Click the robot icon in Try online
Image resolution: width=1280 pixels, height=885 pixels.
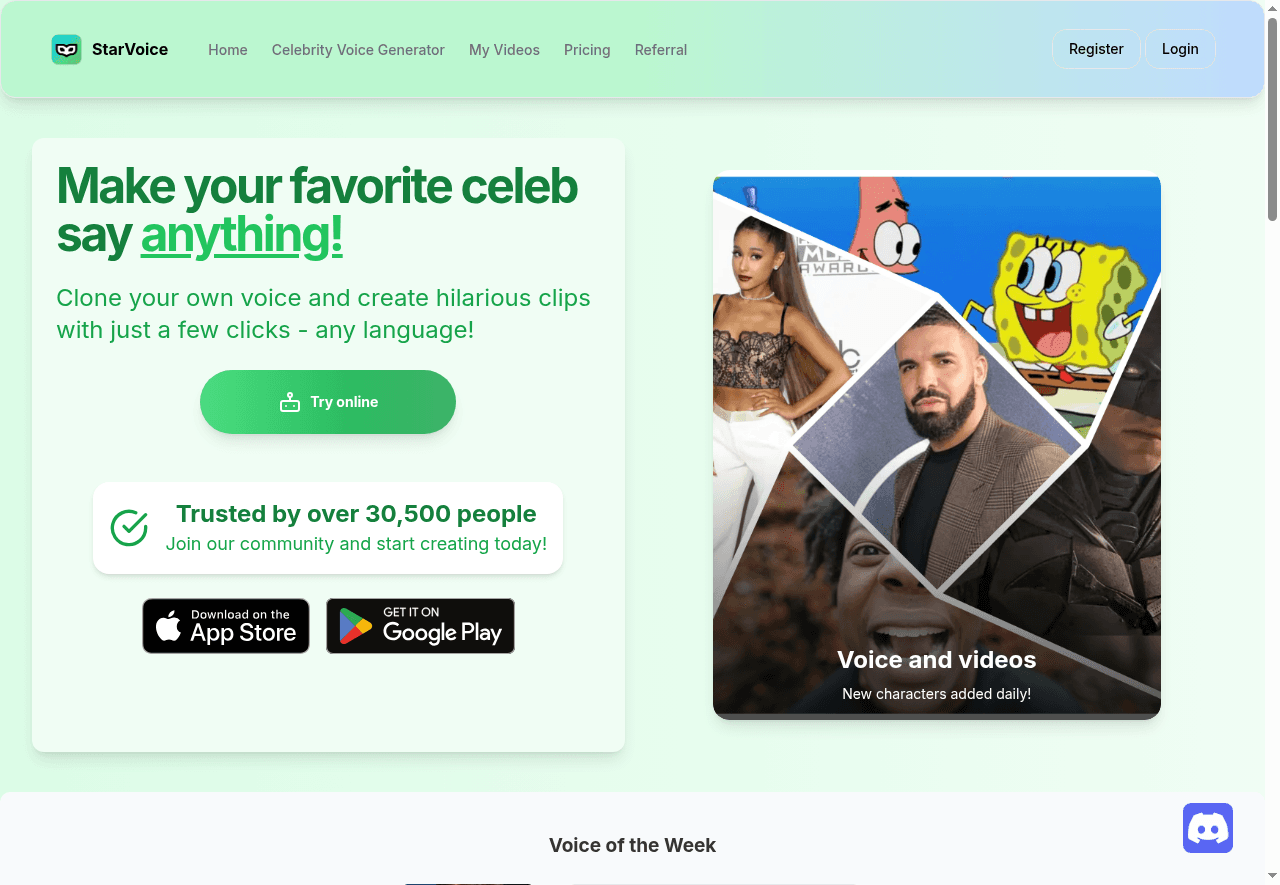click(x=290, y=402)
